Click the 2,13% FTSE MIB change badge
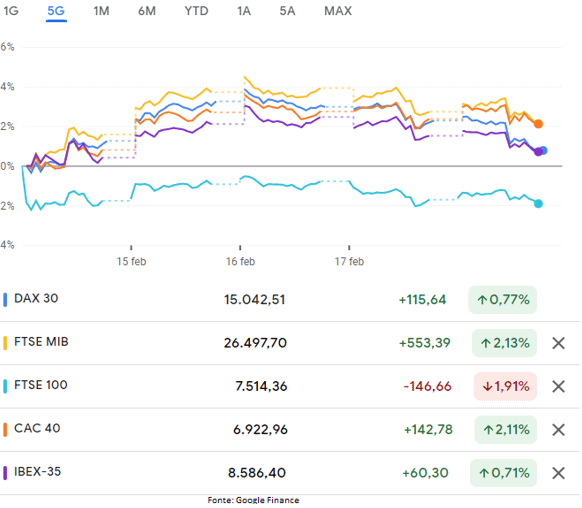Screen dimensions: 582x508 tap(504, 343)
